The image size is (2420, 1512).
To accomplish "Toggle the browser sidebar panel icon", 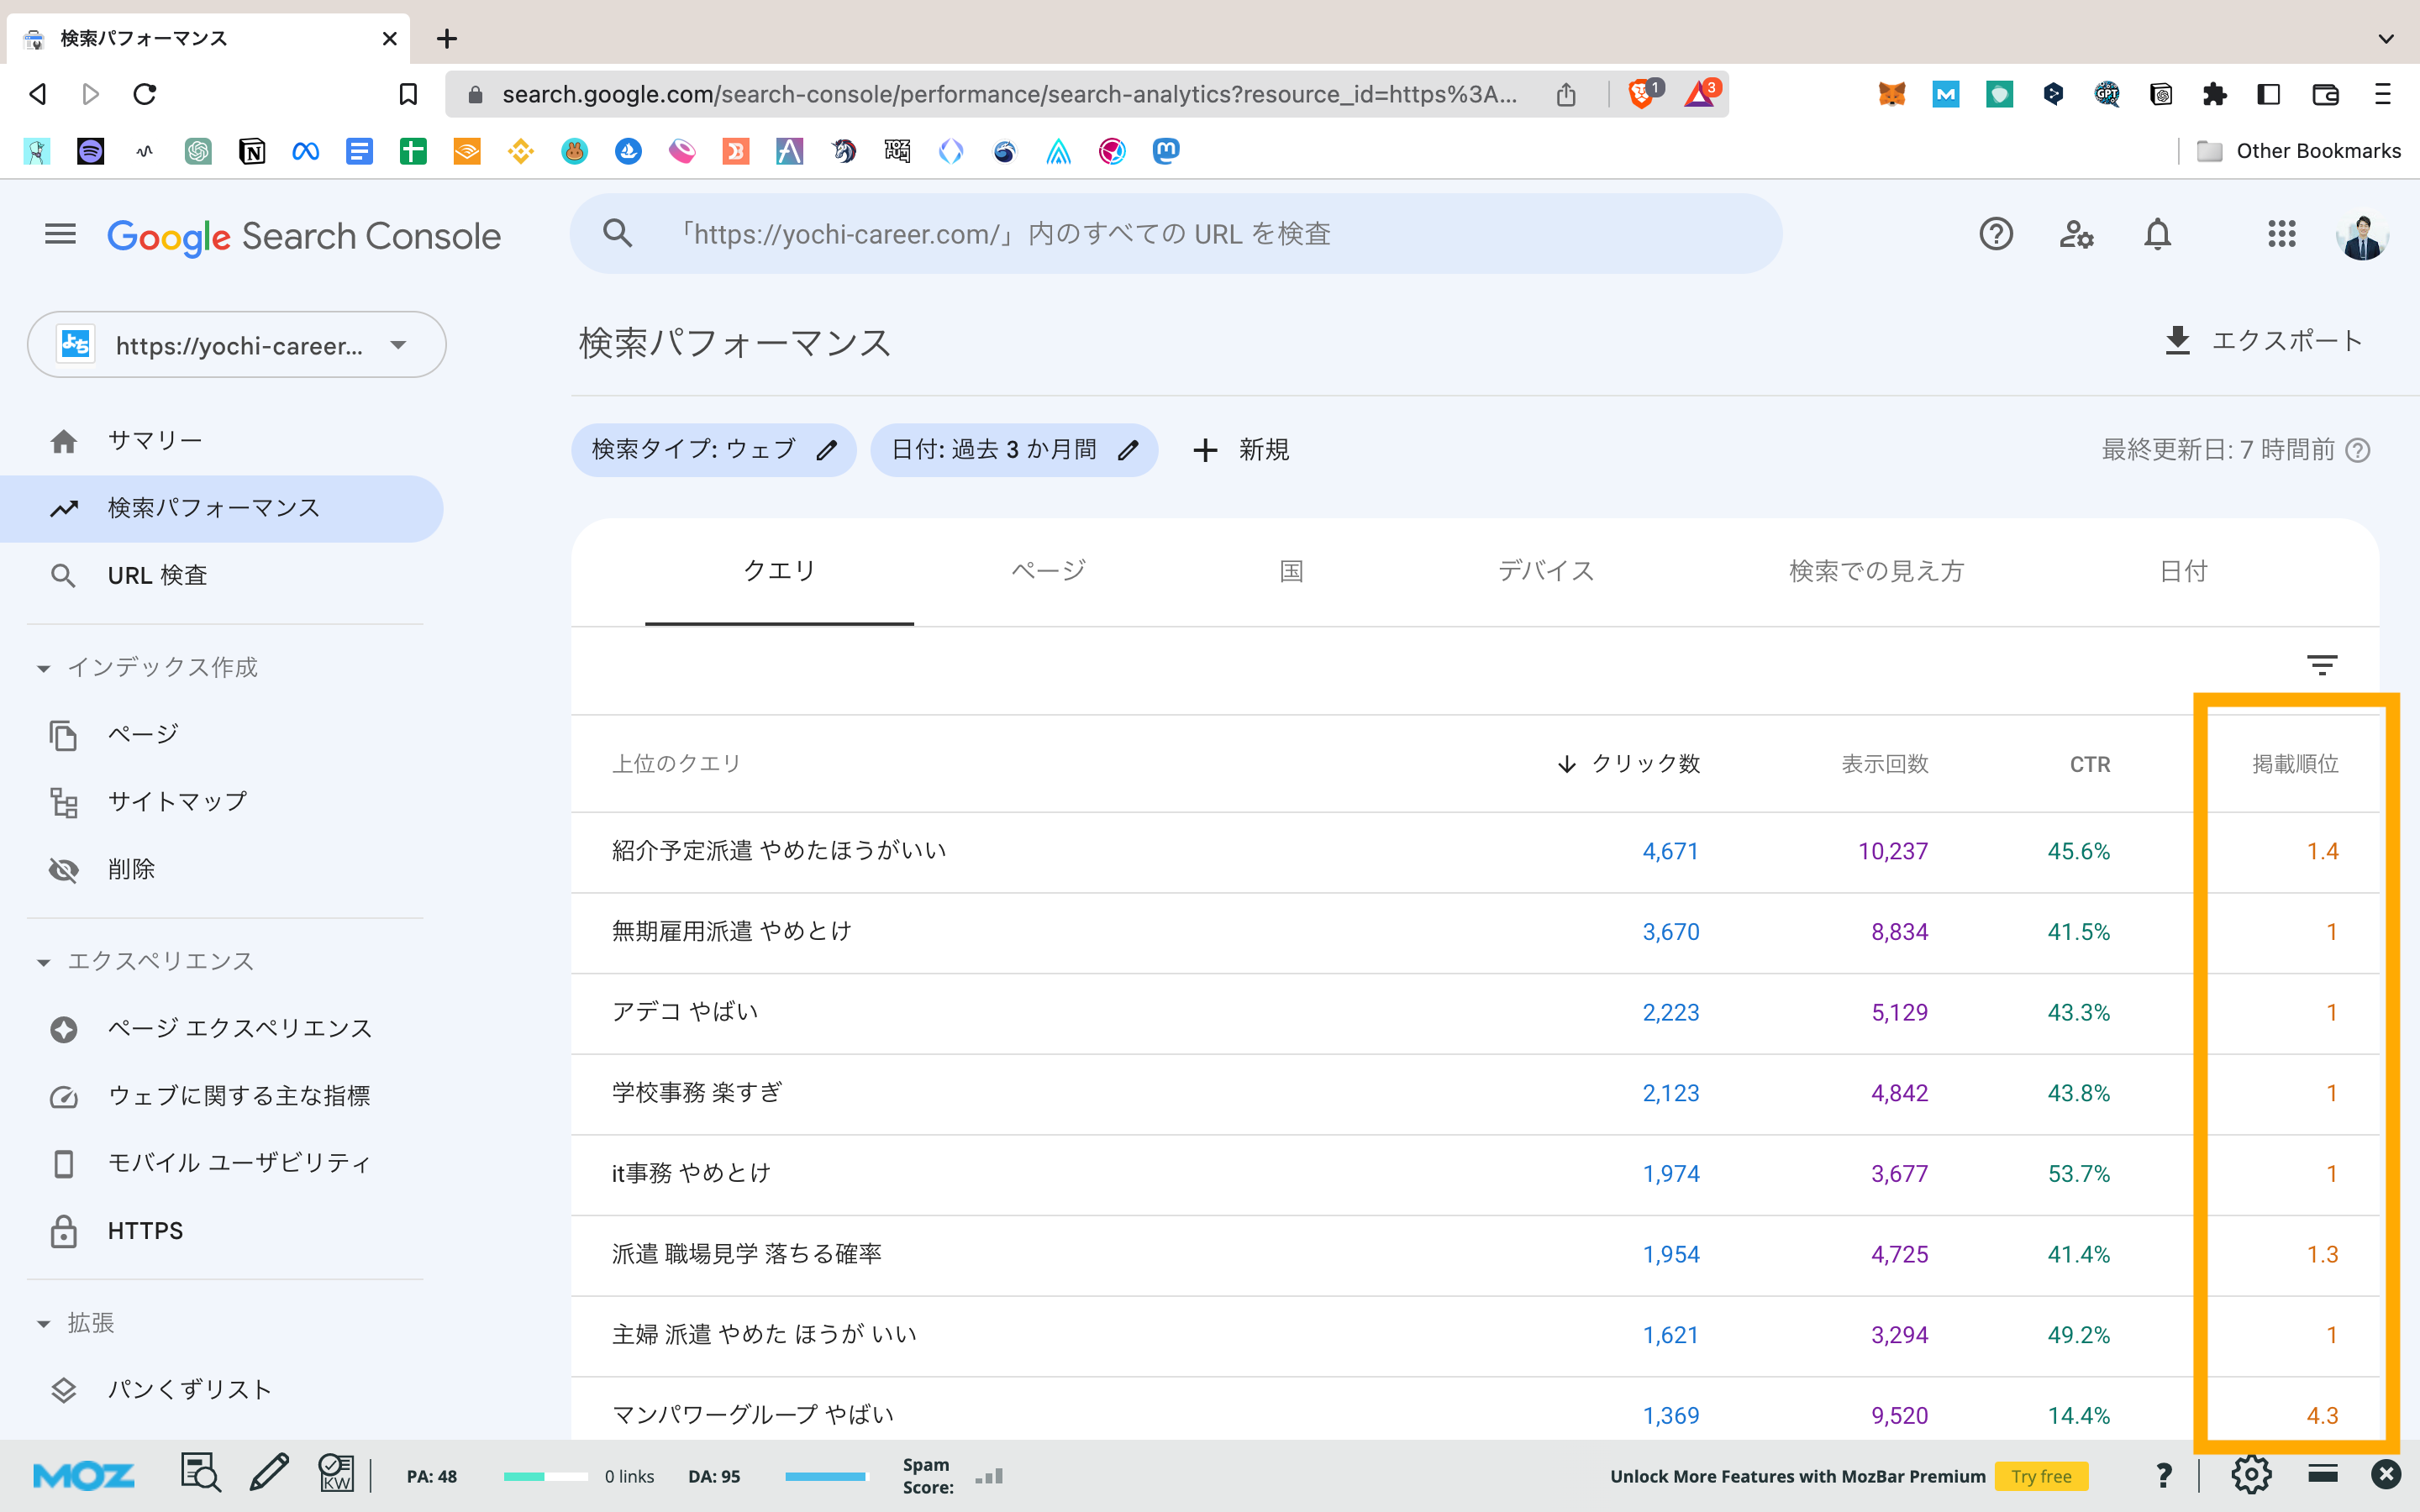I will pos(2268,94).
